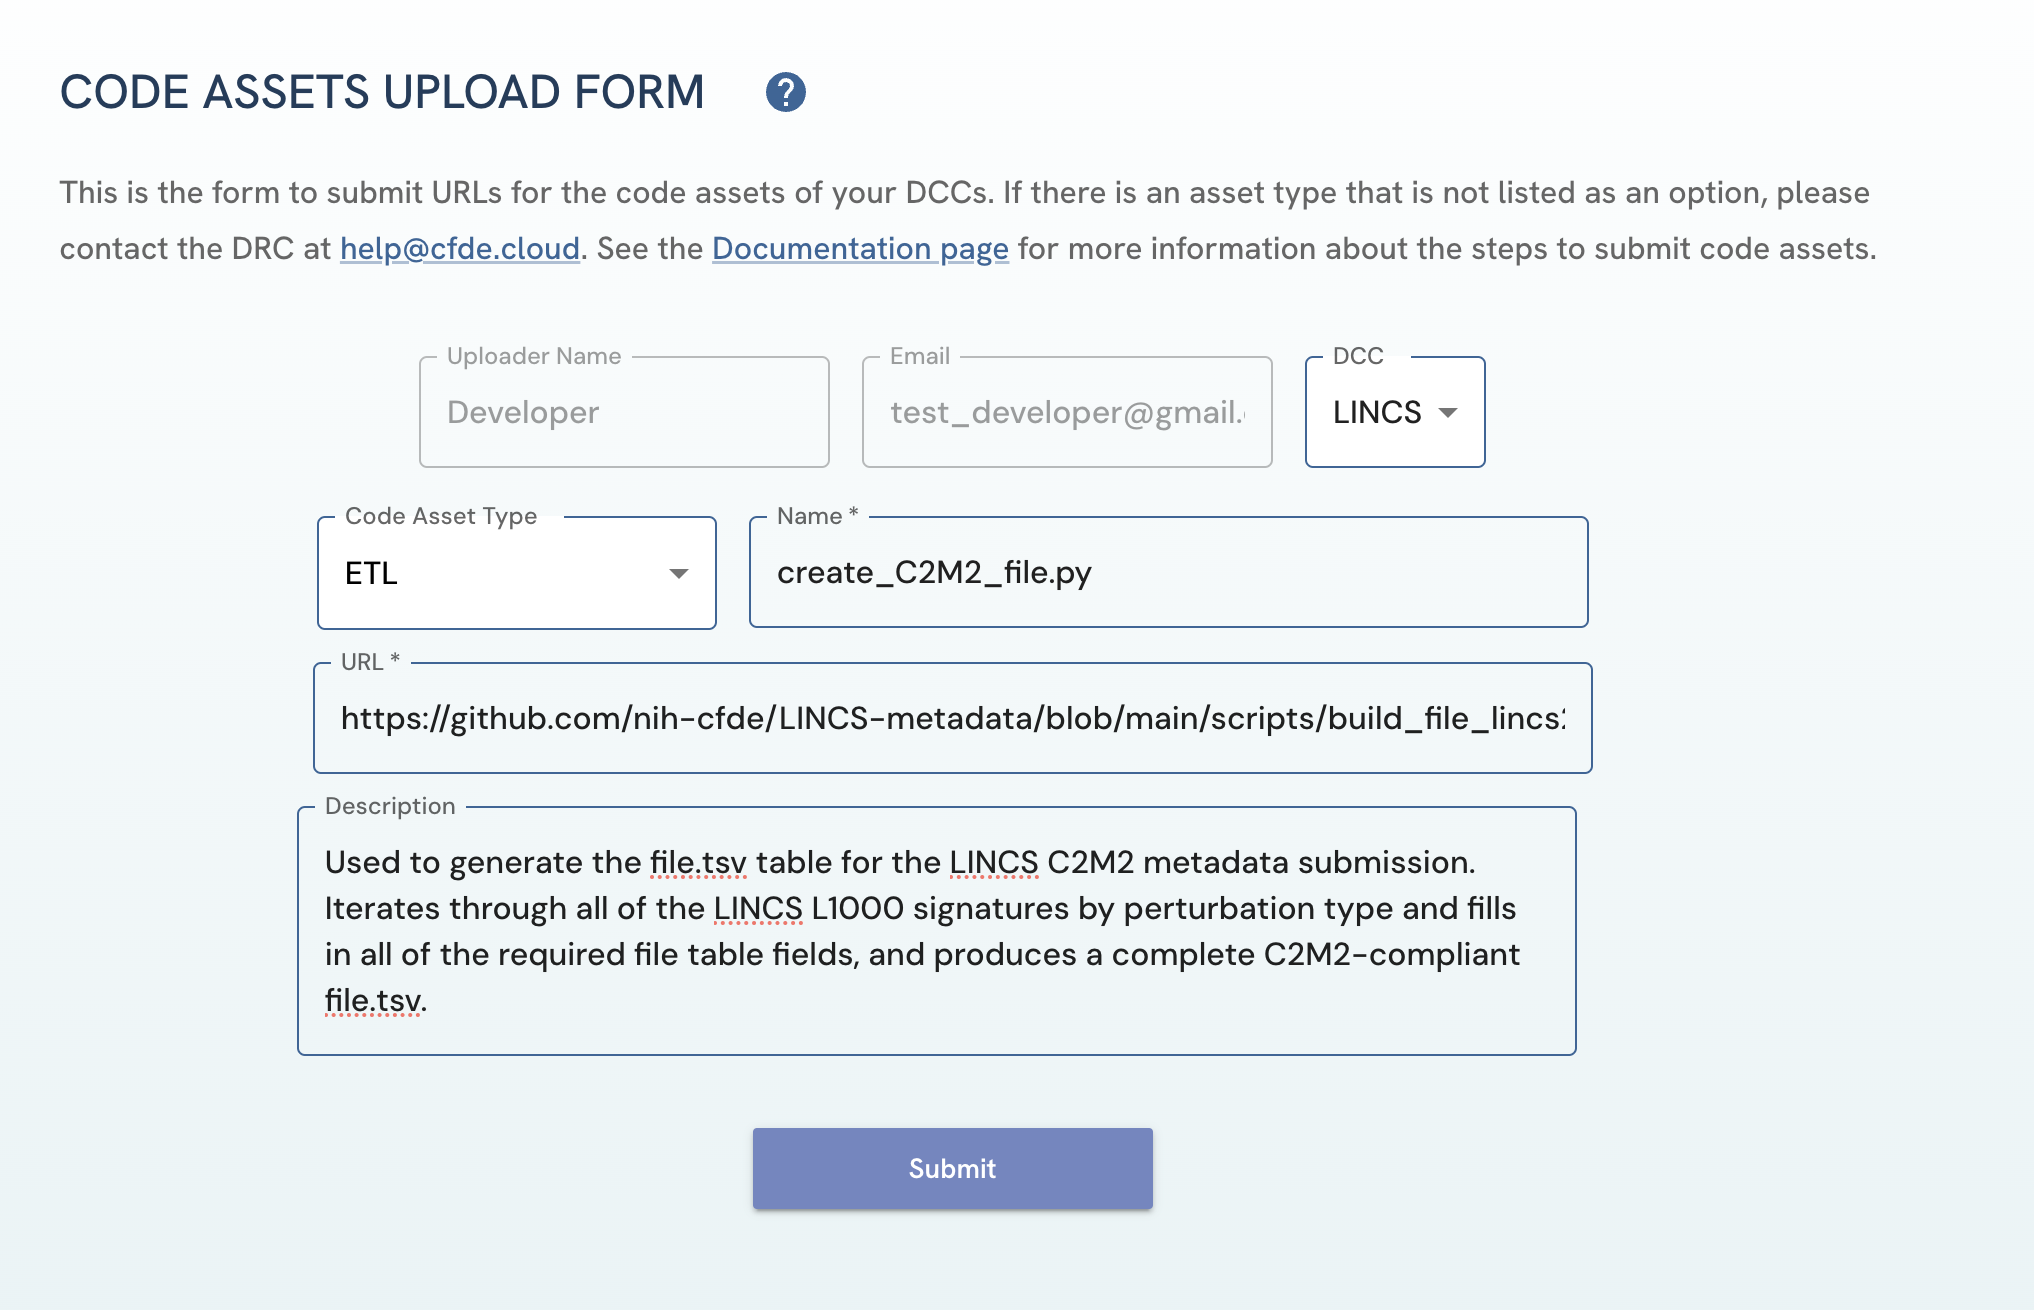Click the "Uploader Name" field label
This screenshot has height=1310, width=2034.
click(534, 356)
